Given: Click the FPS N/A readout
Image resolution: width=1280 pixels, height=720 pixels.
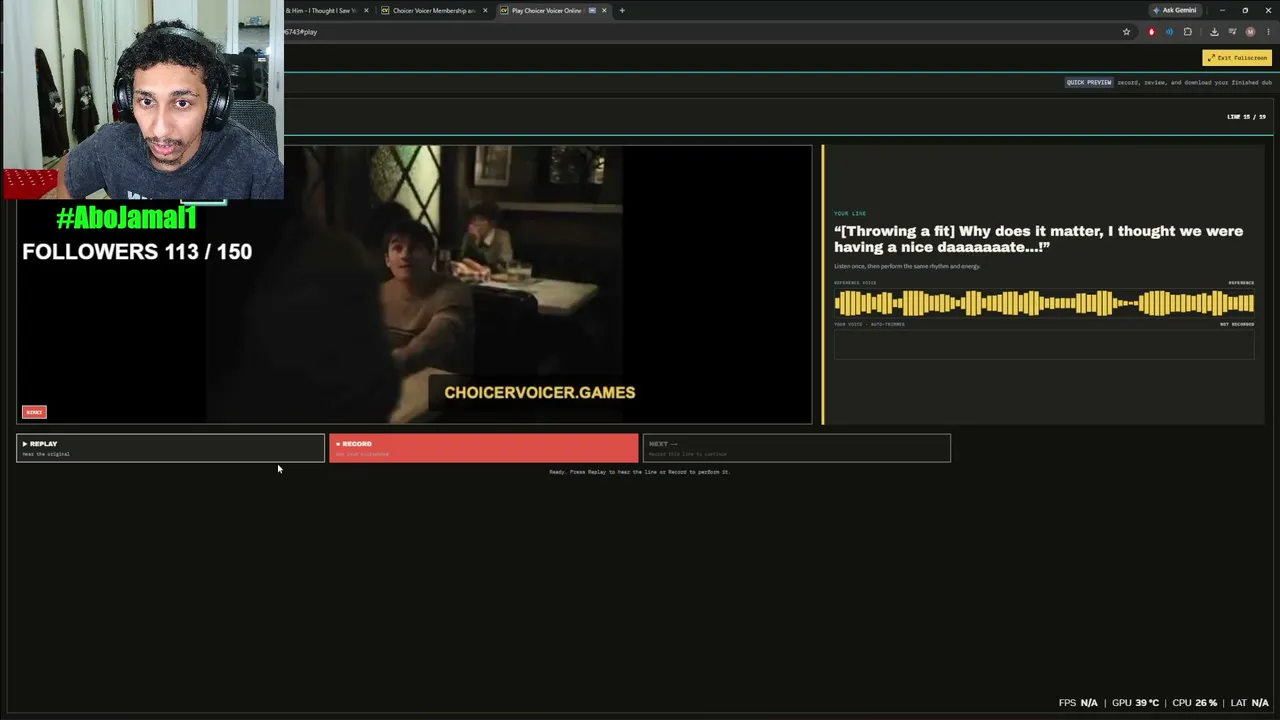Looking at the screenshot, I should coord(1078,703).
